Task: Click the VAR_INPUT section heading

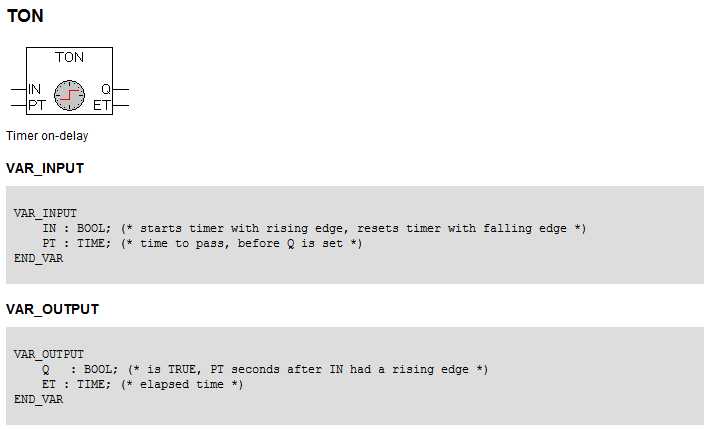Action: click(x=45, y=168)
